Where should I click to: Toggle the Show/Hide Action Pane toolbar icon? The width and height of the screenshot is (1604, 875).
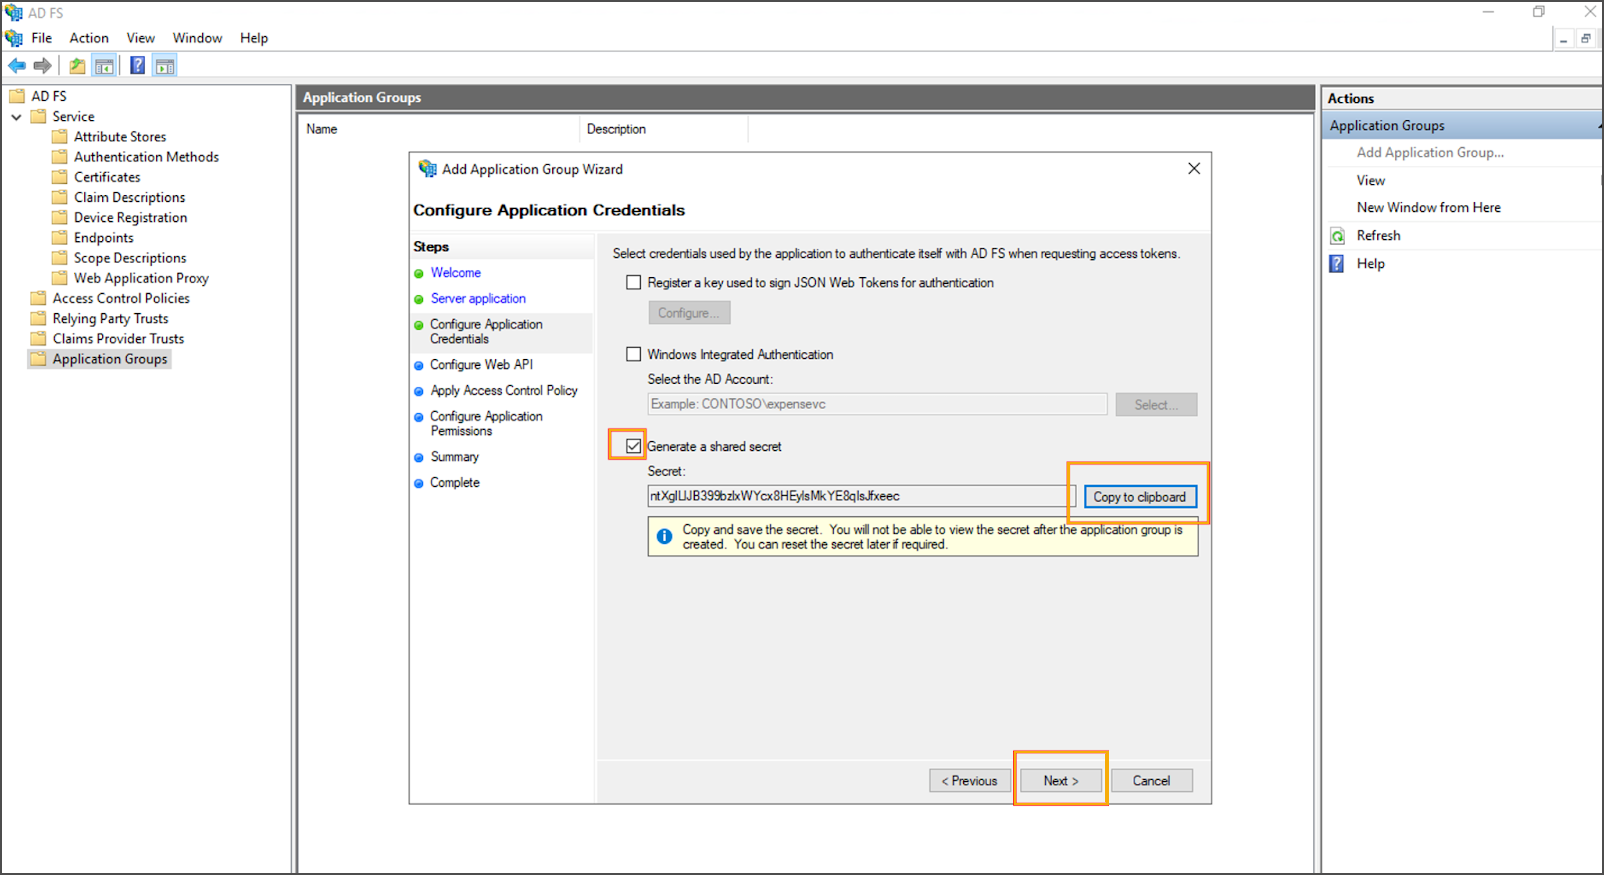tap(165, 66)
